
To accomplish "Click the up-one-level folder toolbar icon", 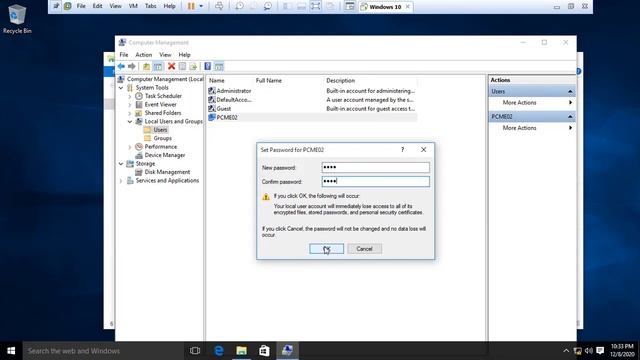I will 146,66.
